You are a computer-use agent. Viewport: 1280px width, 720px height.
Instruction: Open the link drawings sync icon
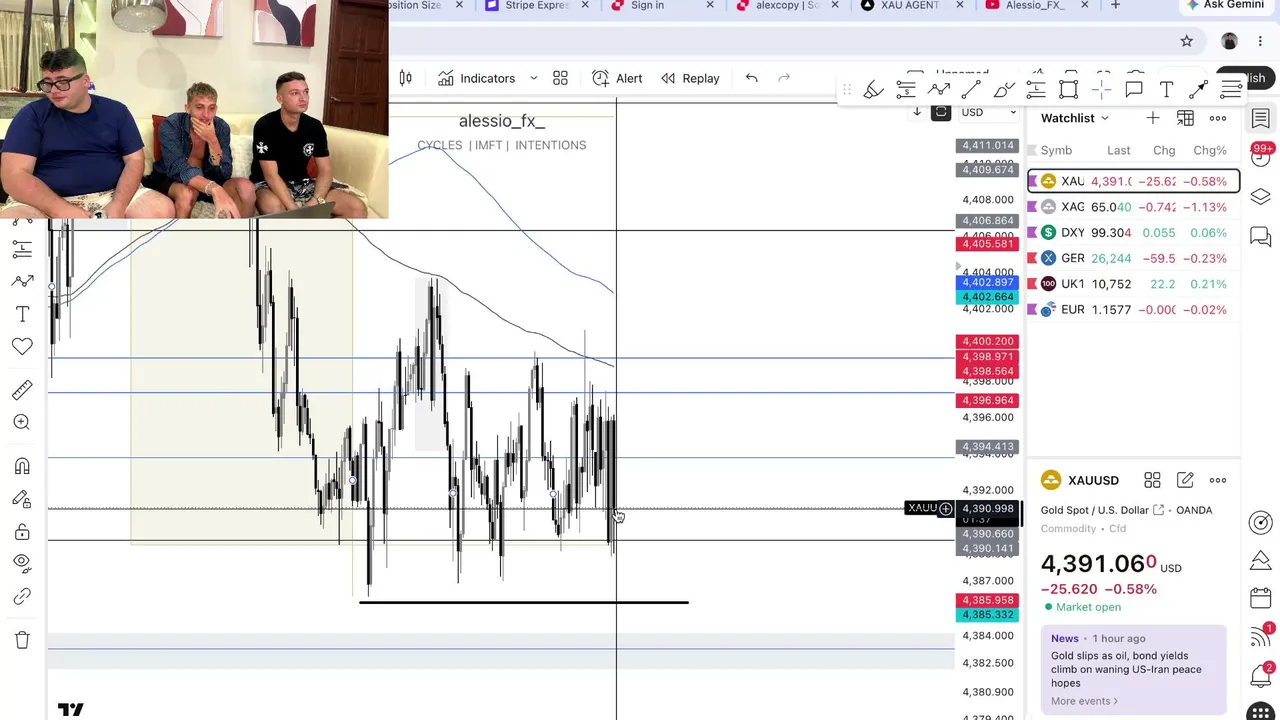[x=22, y=596]
